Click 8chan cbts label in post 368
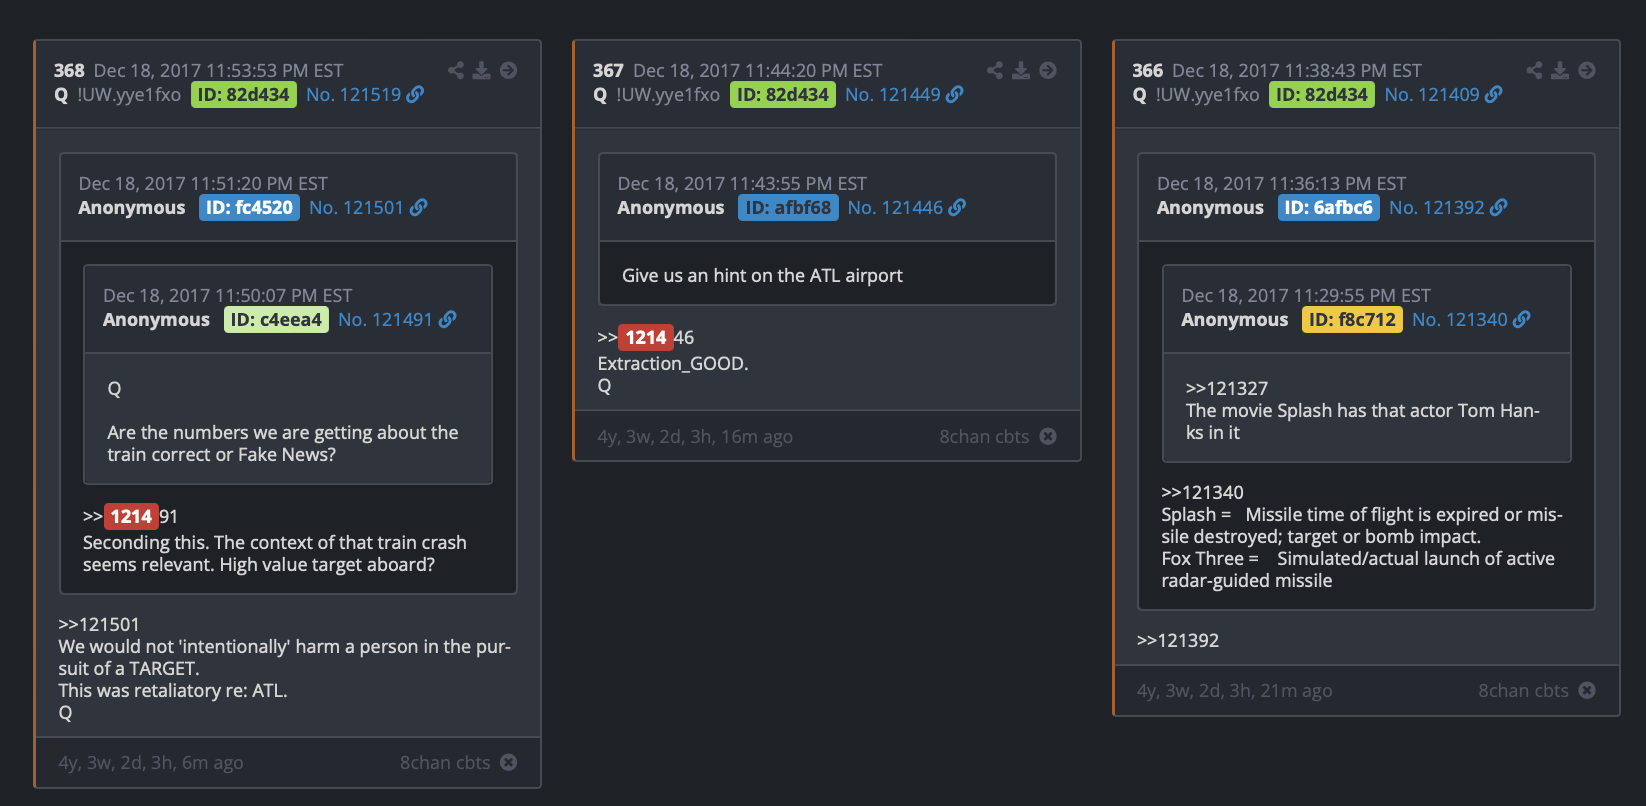The image size is (1646, 806). [x=445, y=762]
